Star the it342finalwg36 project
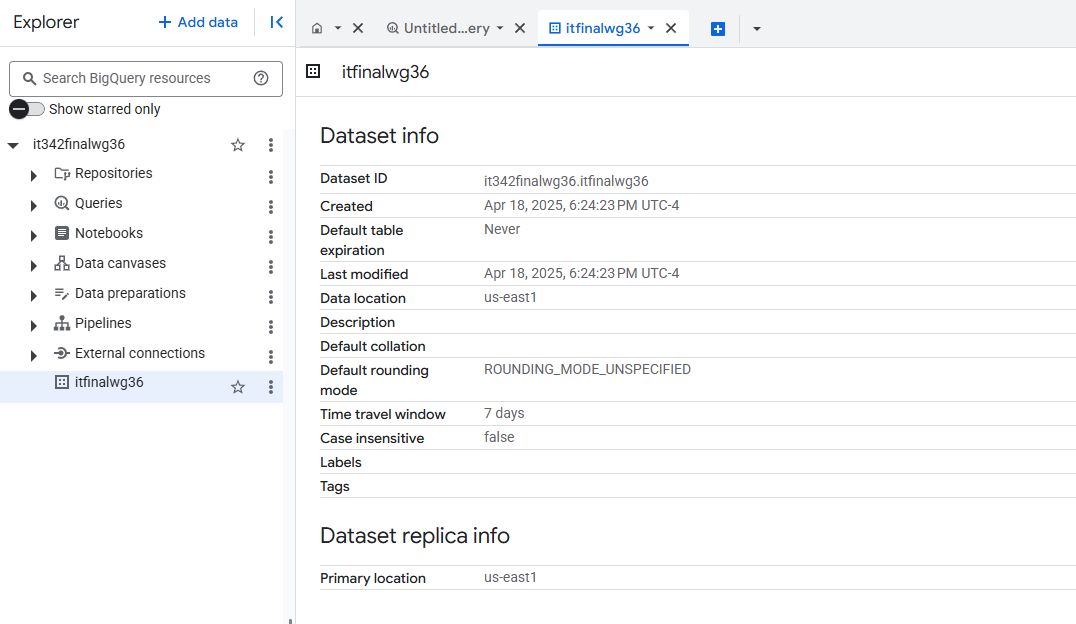 pyautogui.click(x=238, y=145)
